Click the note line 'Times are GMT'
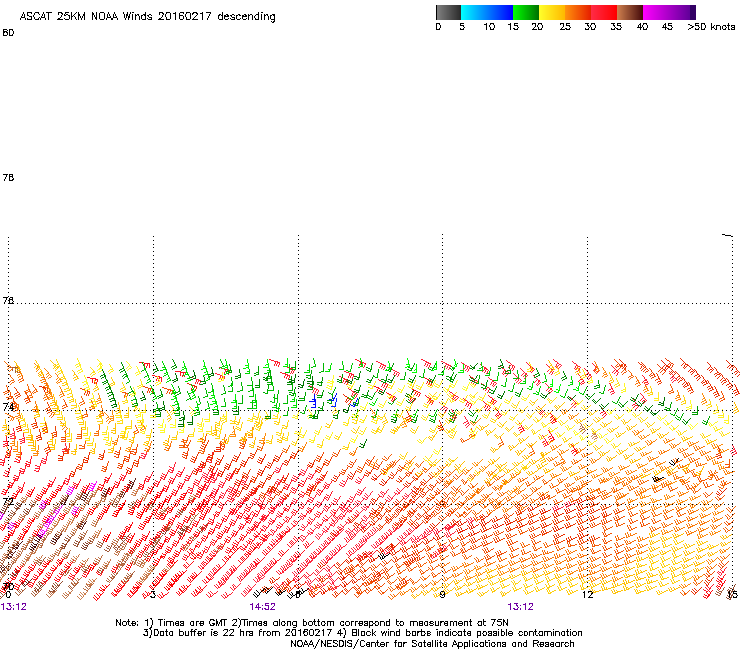The height and width of the screenshot is (650, 740). (312, 623)
